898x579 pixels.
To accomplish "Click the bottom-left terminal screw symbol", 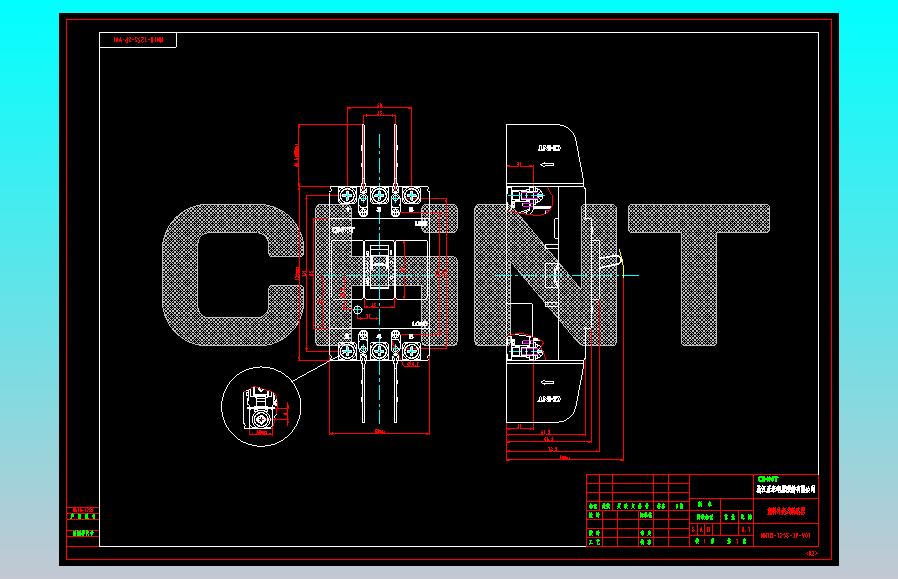I will (x=346, y=350).
